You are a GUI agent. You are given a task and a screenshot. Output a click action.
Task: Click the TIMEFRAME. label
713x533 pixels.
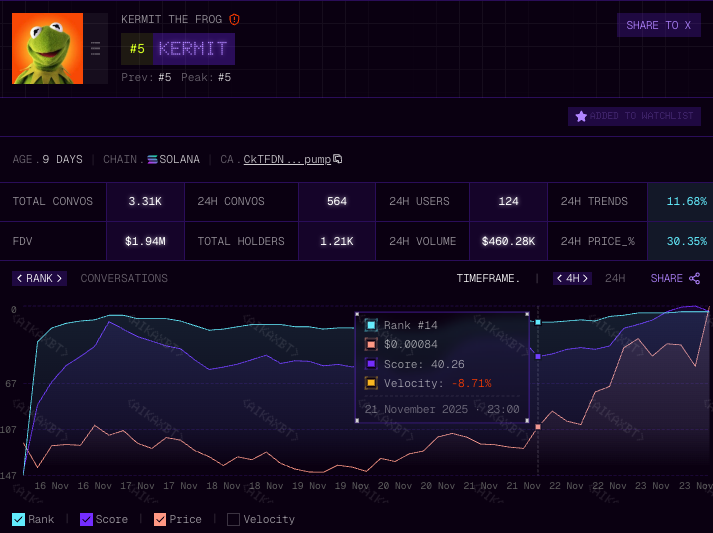tap(488, 278)
